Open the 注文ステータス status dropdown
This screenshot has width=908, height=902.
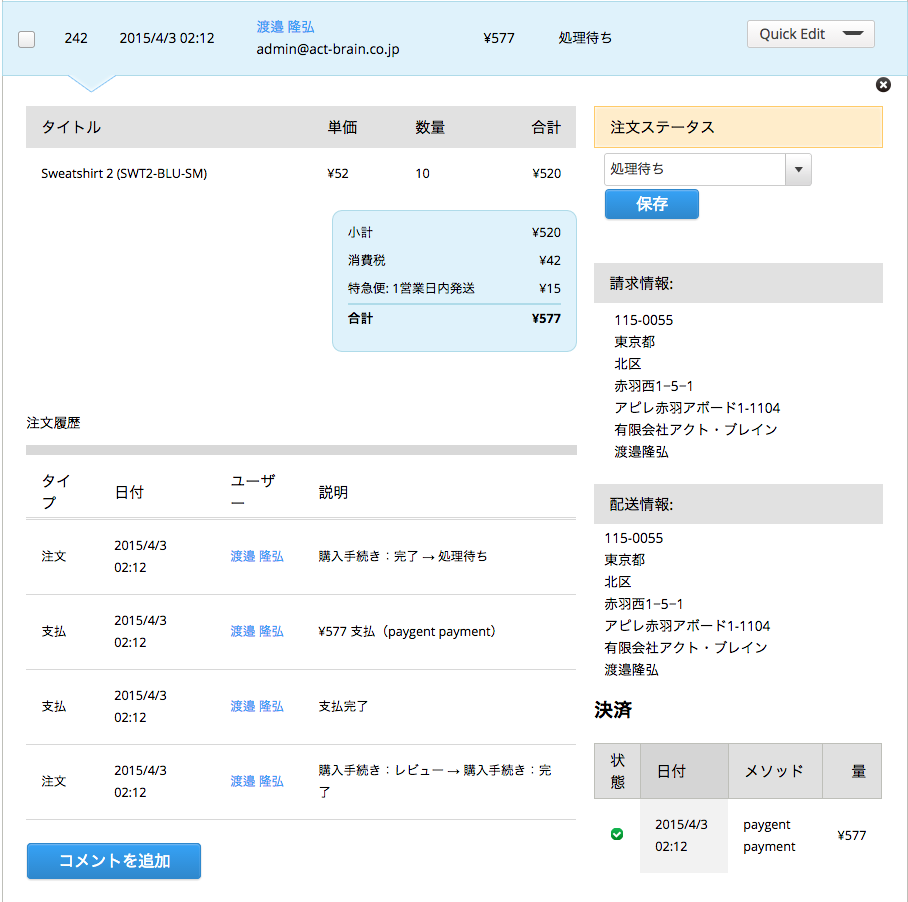click(707, 170)
